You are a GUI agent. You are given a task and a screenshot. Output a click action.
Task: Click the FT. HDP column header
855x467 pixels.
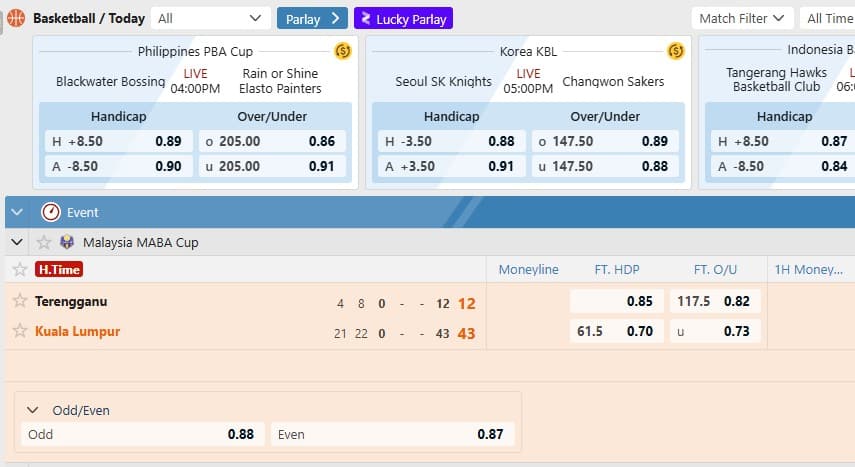pos(616,269)
